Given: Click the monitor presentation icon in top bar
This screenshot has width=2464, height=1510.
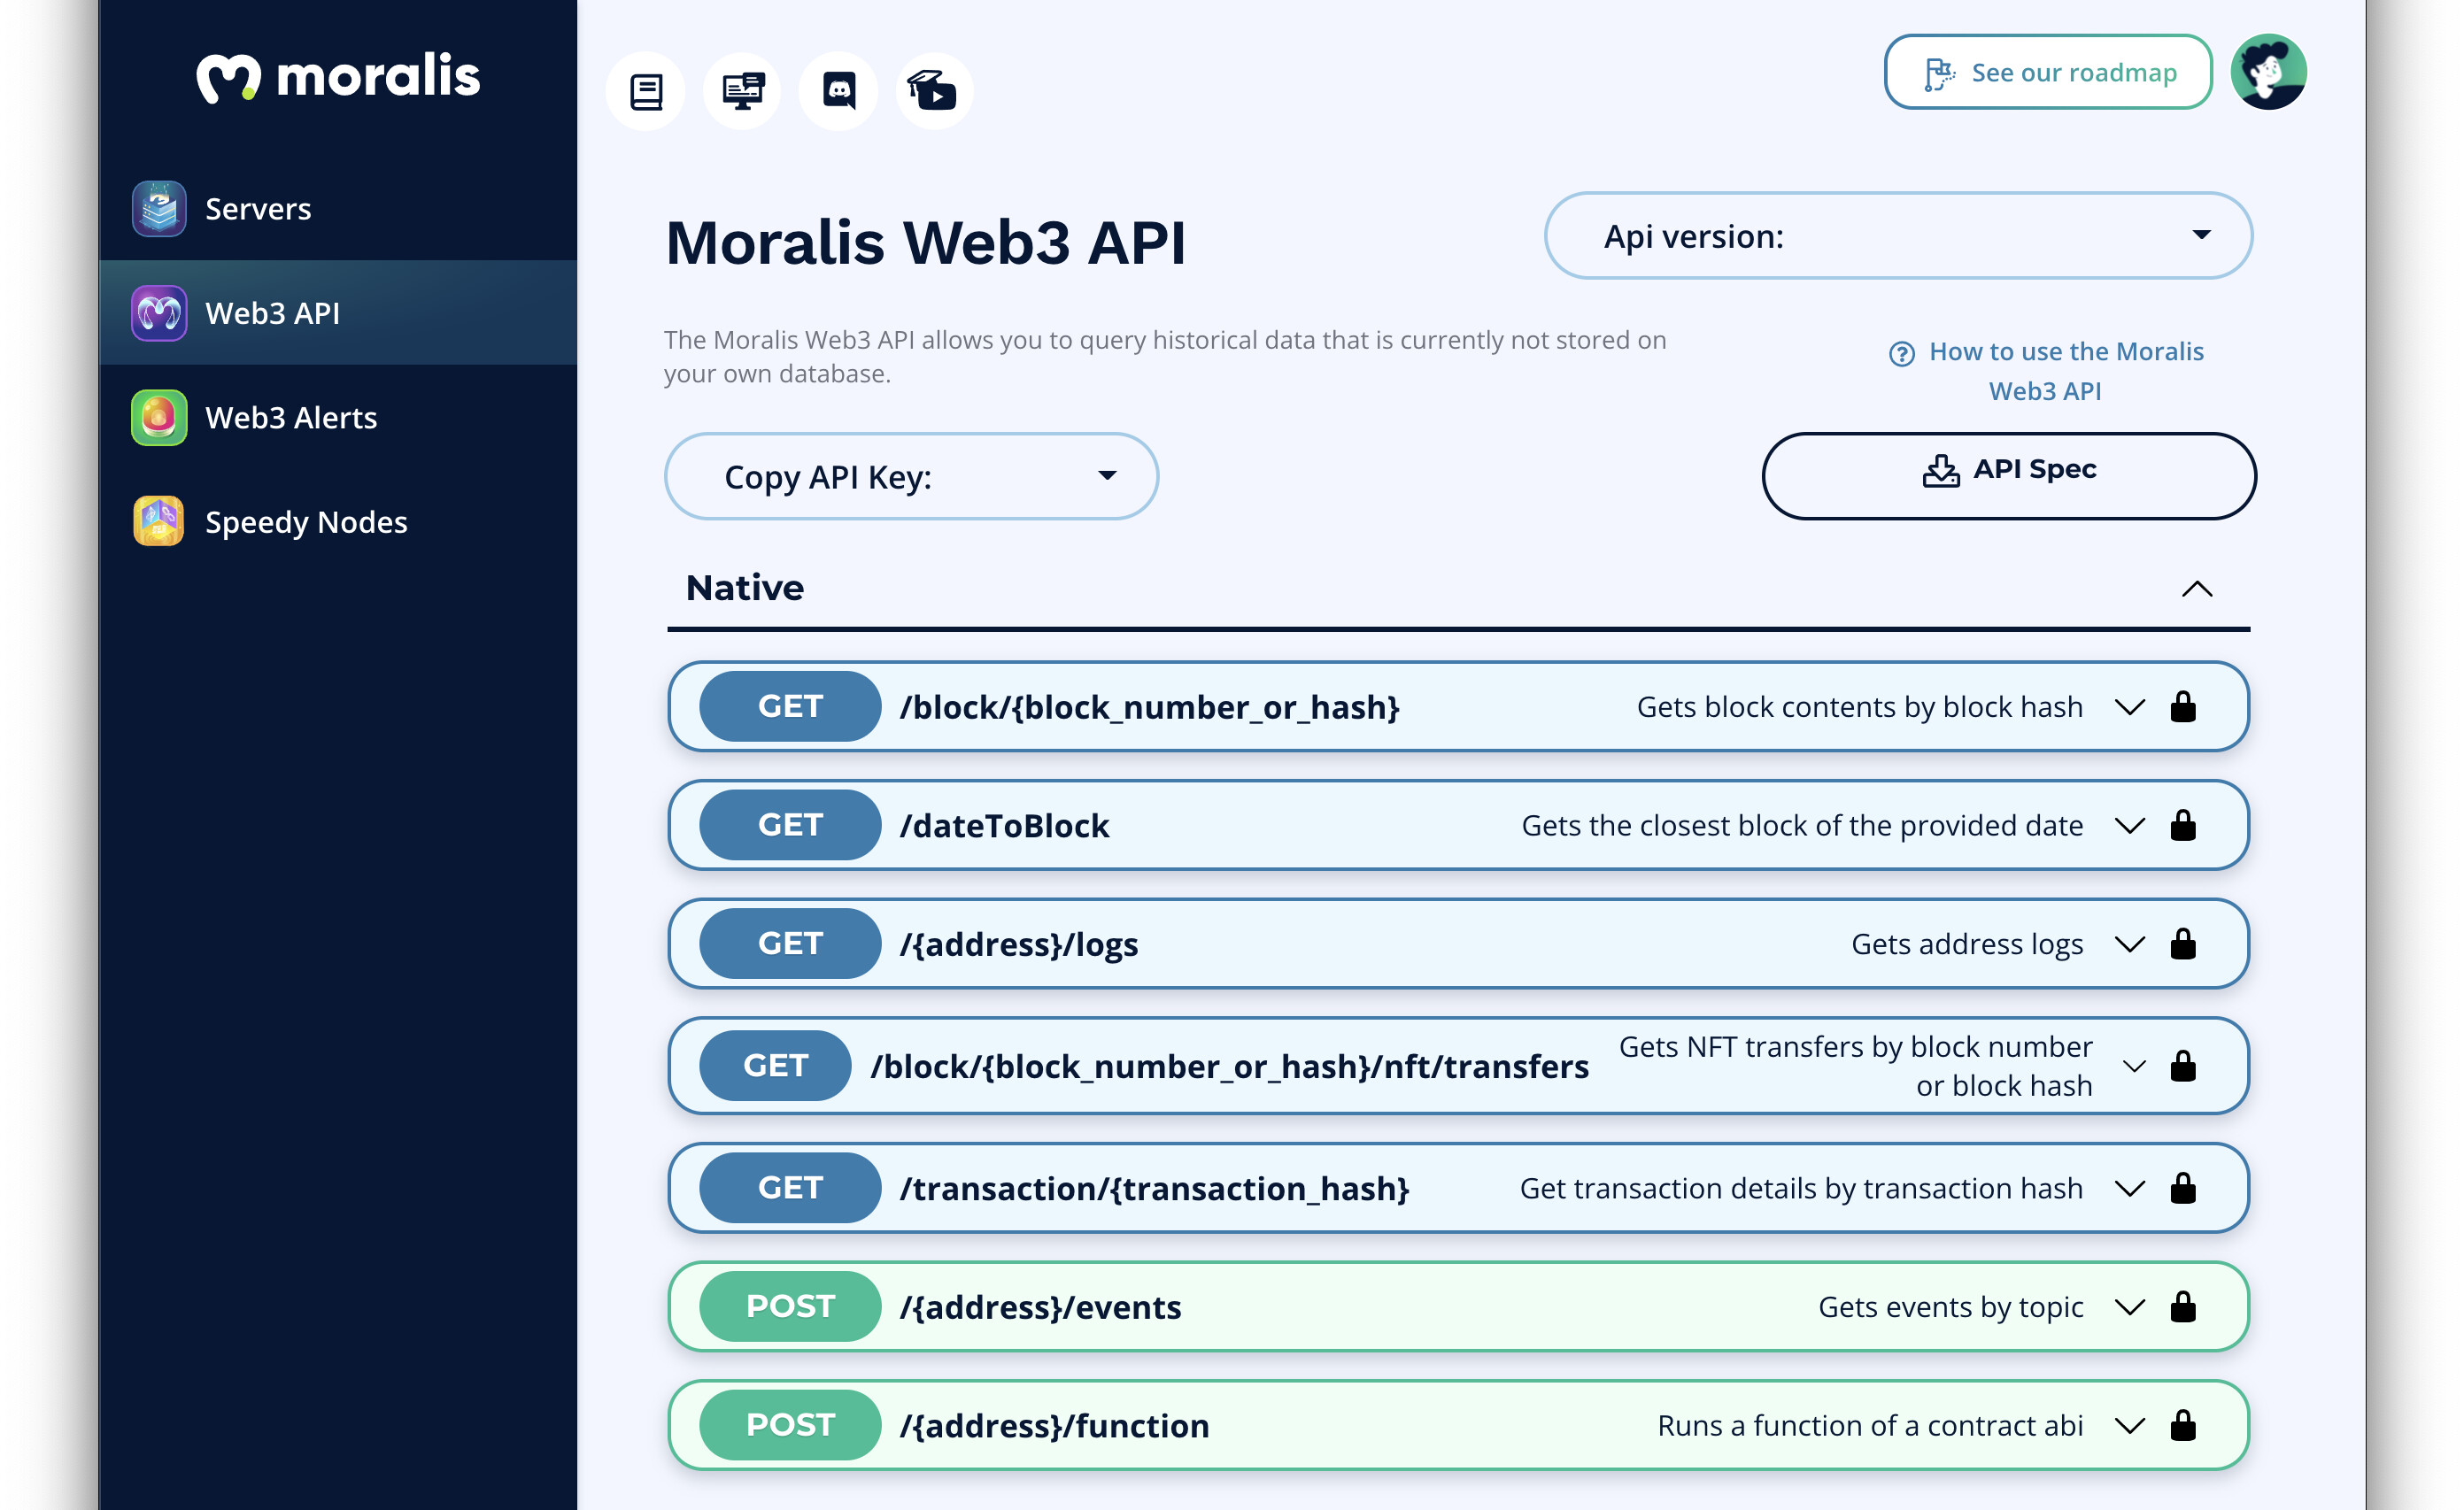Looking at the screenshot, I should [742, 91].
